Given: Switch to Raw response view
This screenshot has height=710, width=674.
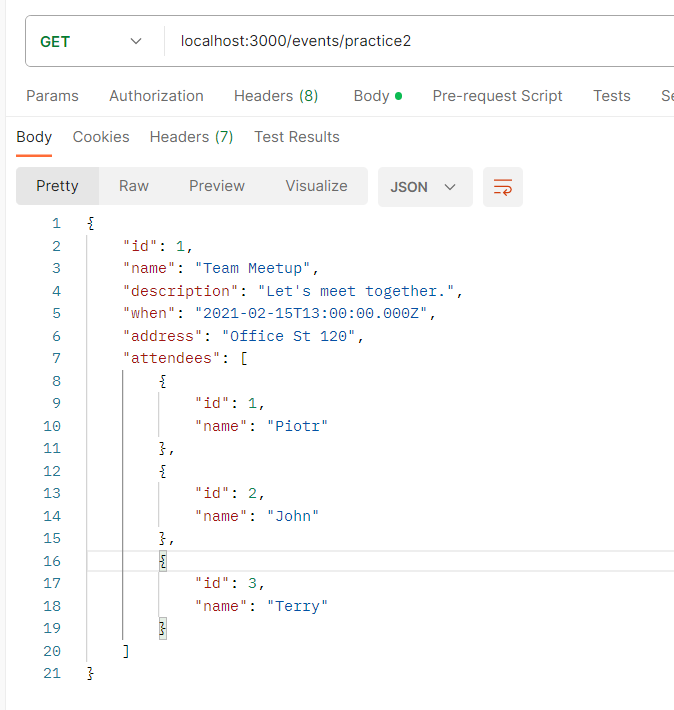Looking at the screenshot, I should click(x=134, y=186).
